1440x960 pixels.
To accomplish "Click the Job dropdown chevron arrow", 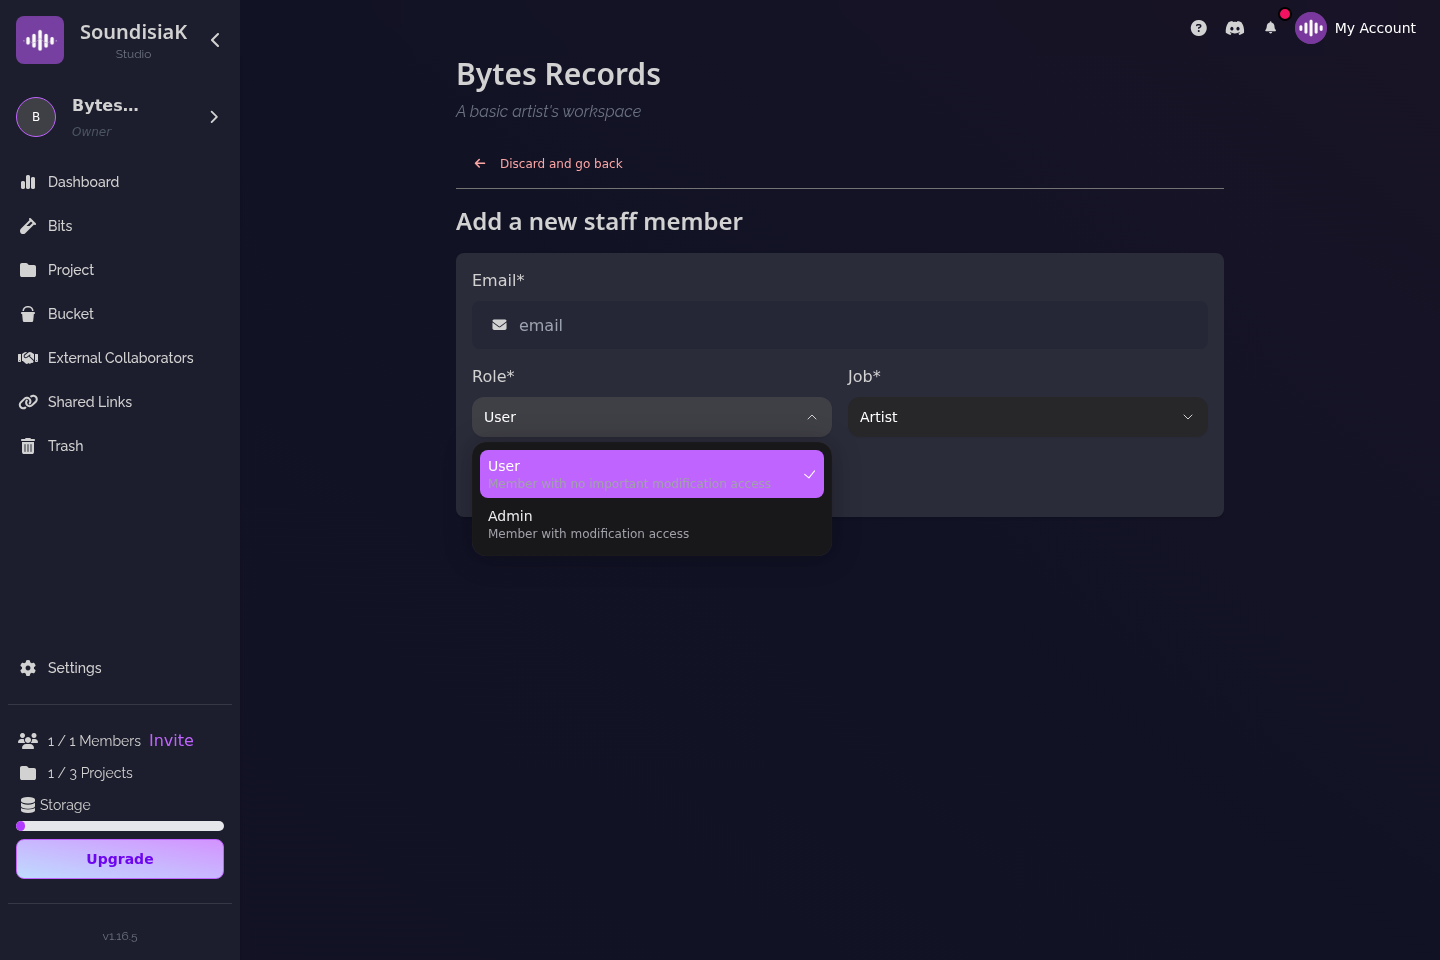I will click(1188, 417).
